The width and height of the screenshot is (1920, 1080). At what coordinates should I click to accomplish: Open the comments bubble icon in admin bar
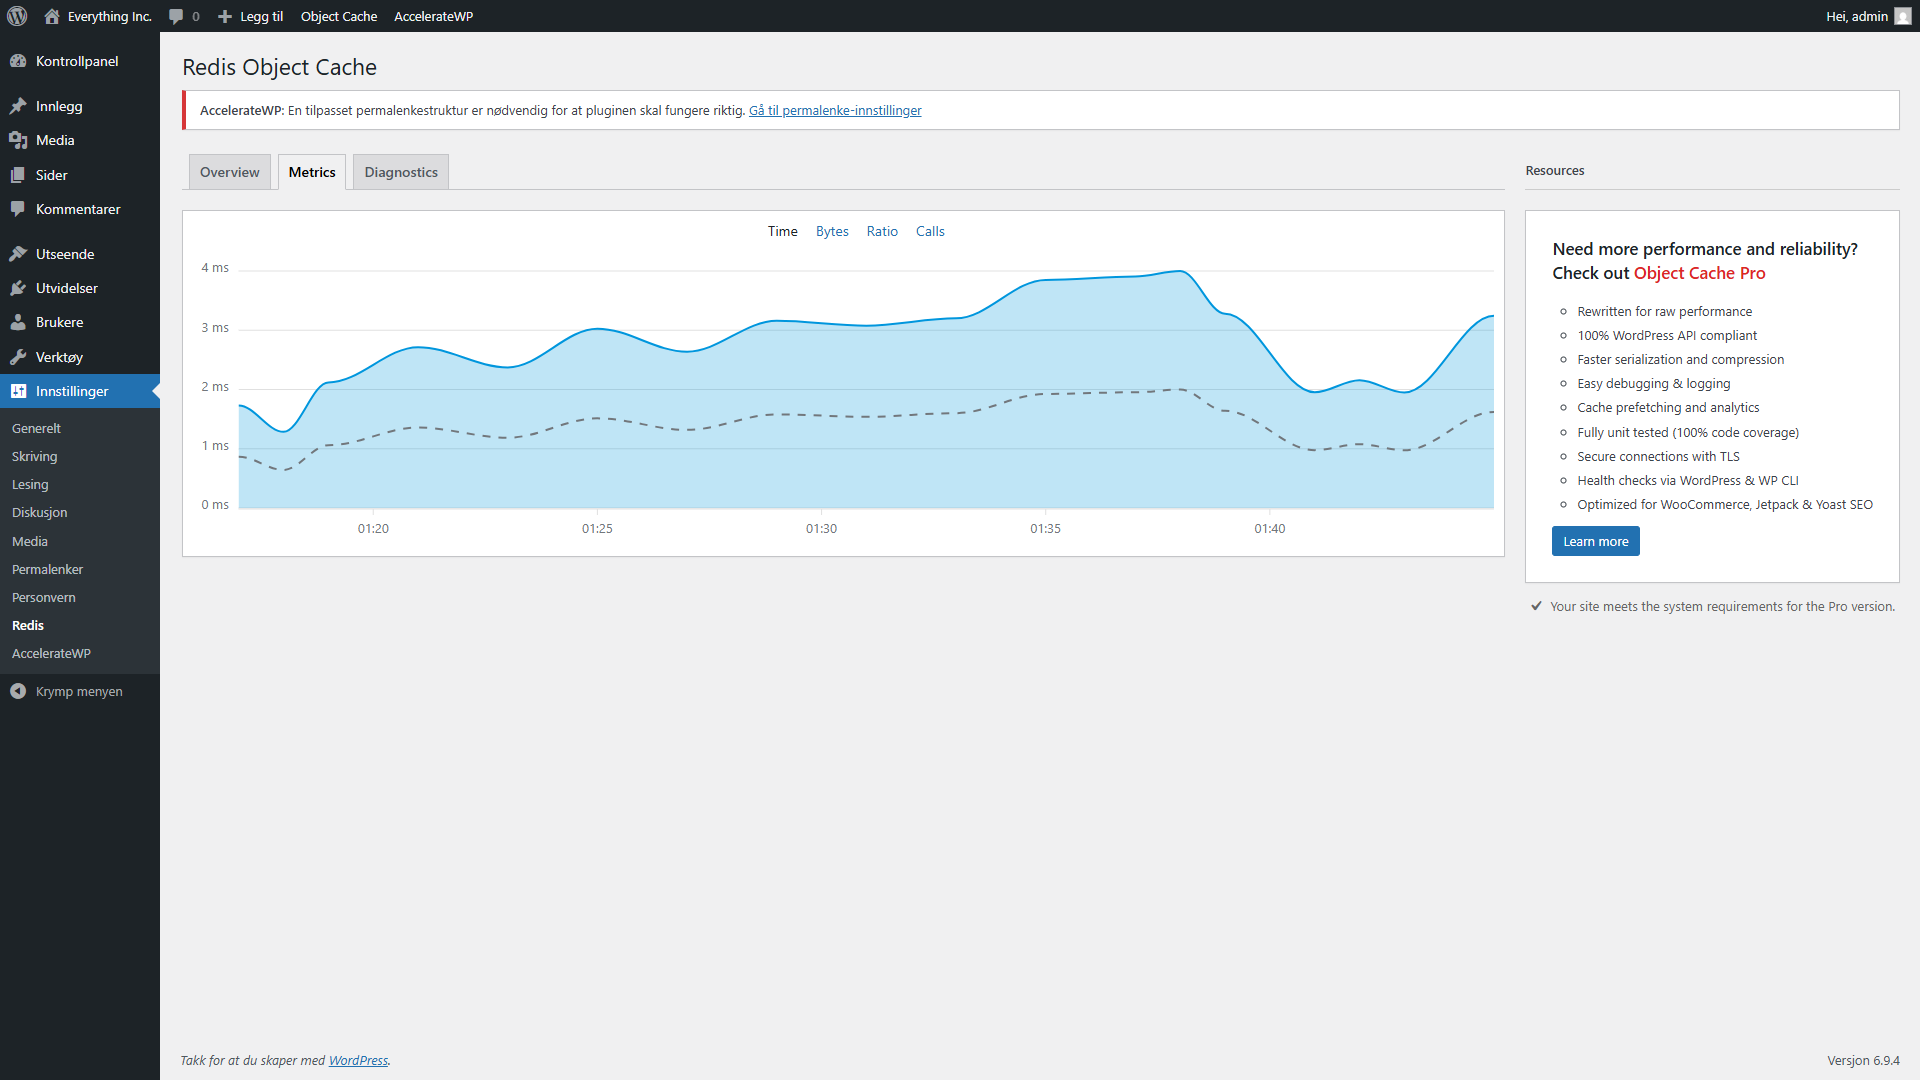click(x=176, y=16)
